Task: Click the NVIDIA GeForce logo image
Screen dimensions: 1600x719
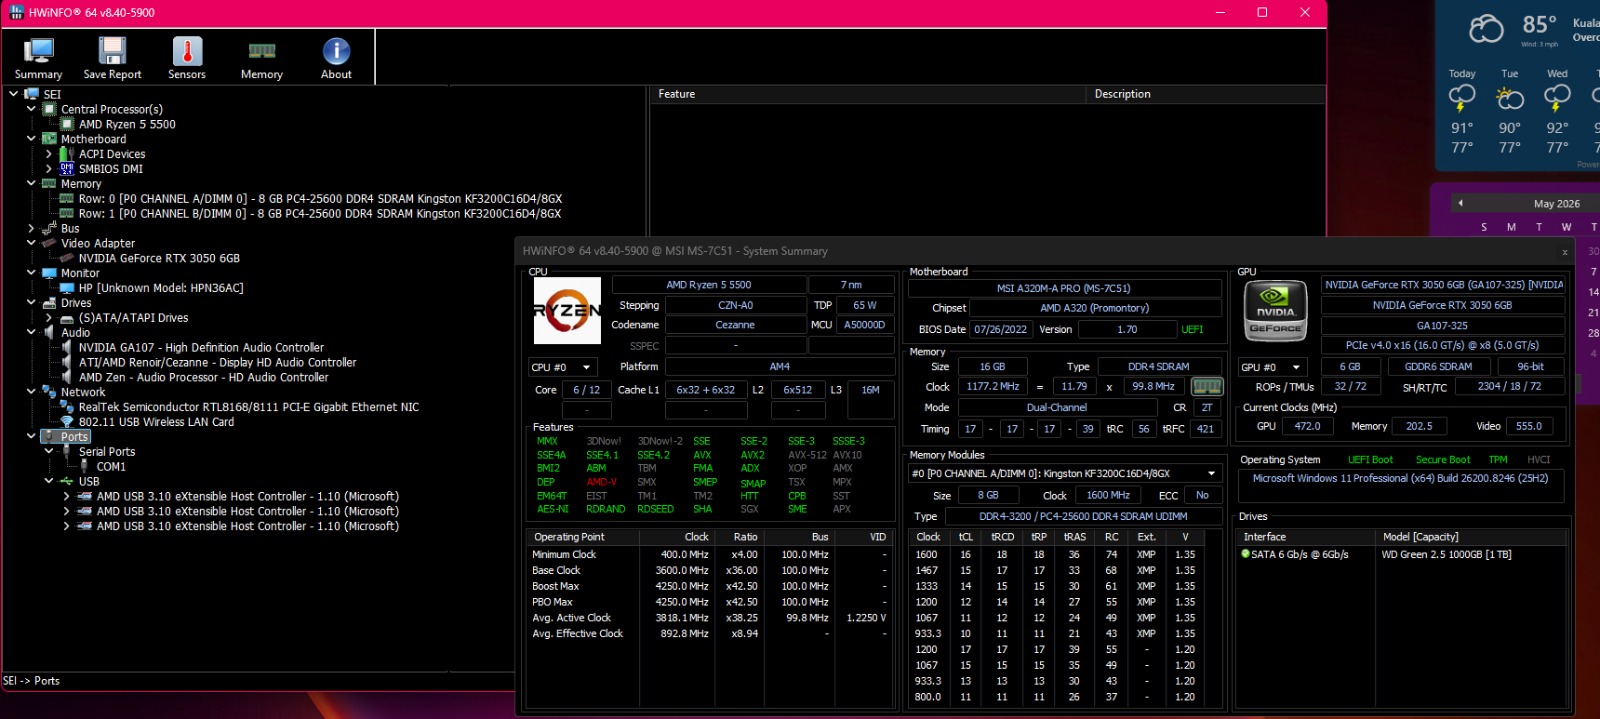Action: click(1275, 311)
